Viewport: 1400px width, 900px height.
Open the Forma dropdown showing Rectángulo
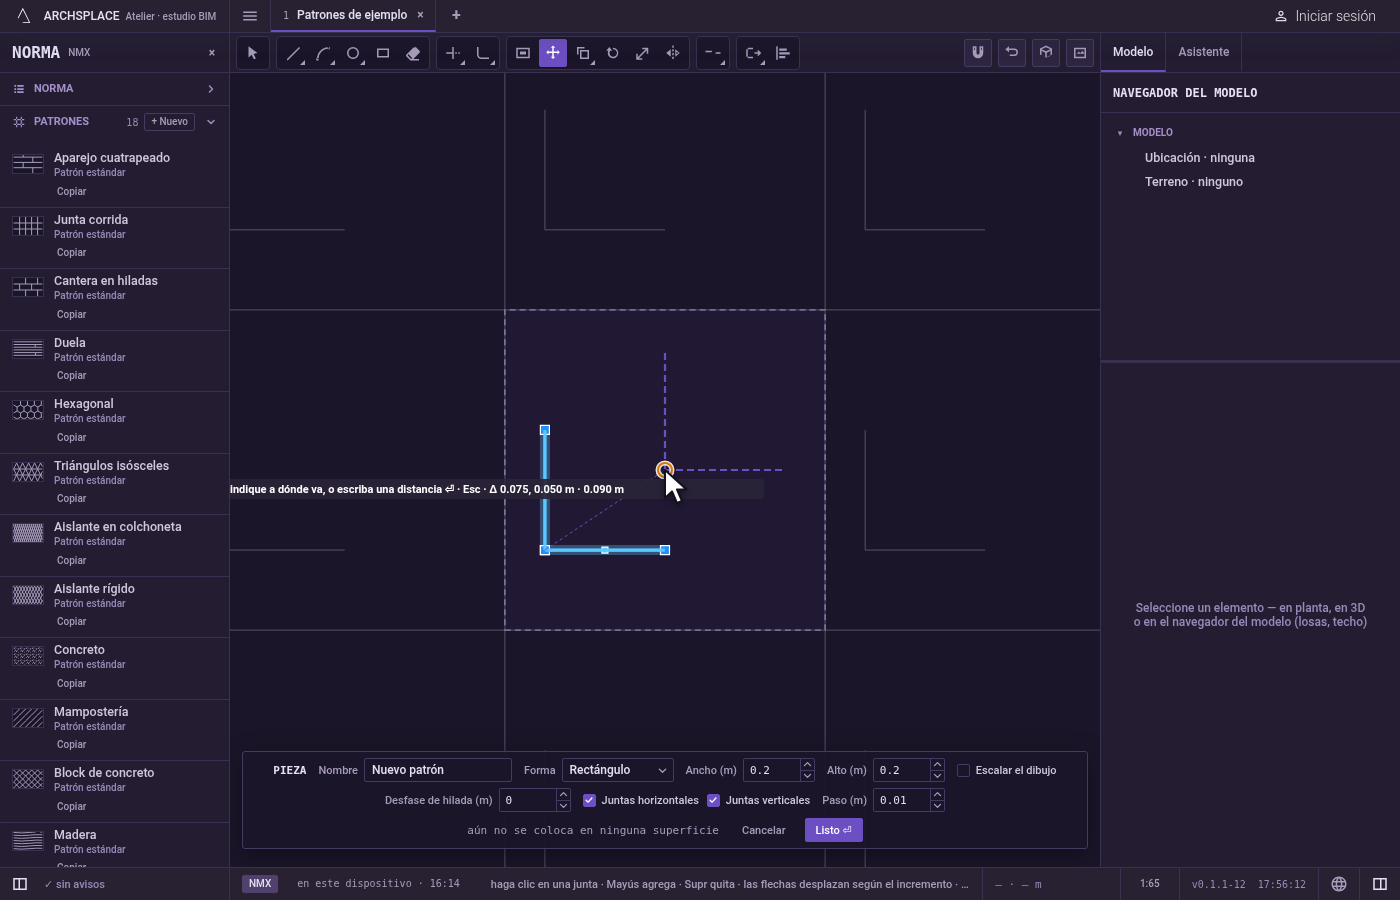[618, 770]
